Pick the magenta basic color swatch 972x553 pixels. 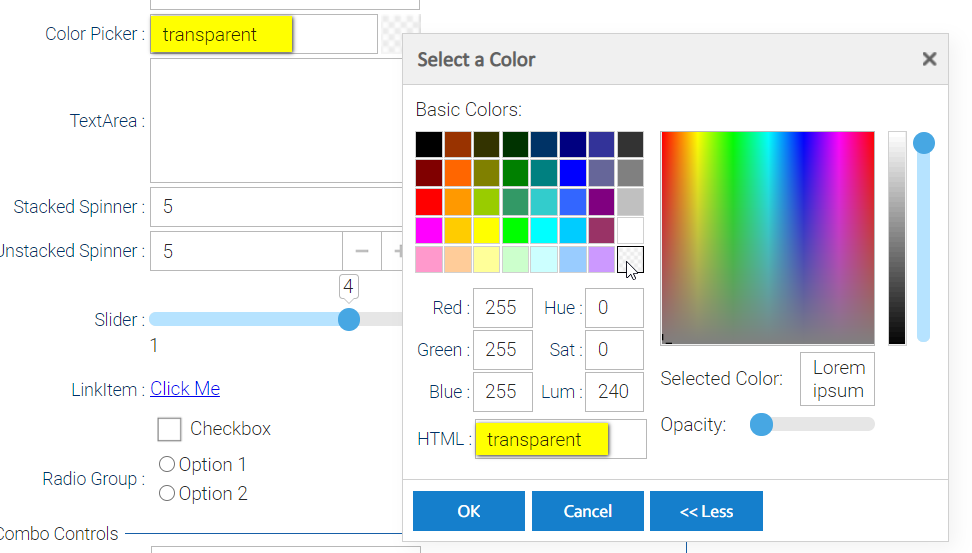click(x=429, y=231)
